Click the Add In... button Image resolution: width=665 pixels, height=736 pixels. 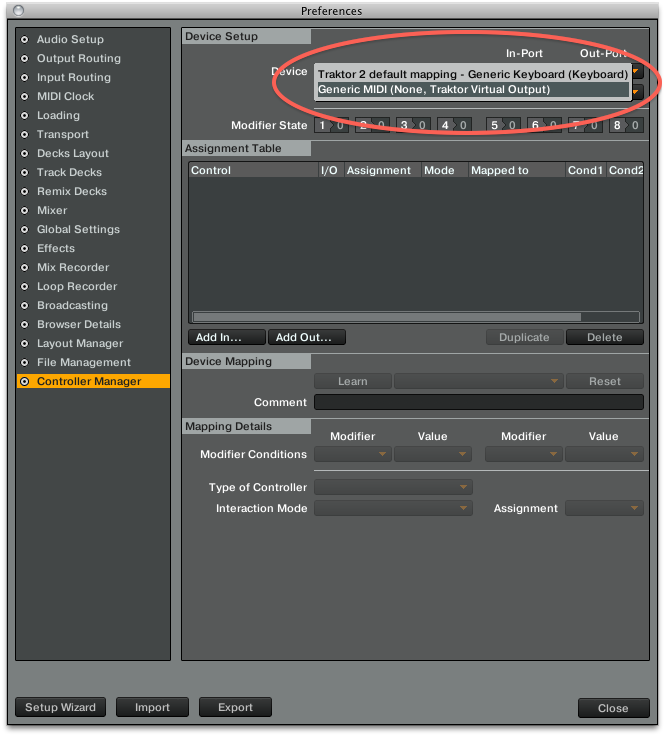(x=227, y=337)
